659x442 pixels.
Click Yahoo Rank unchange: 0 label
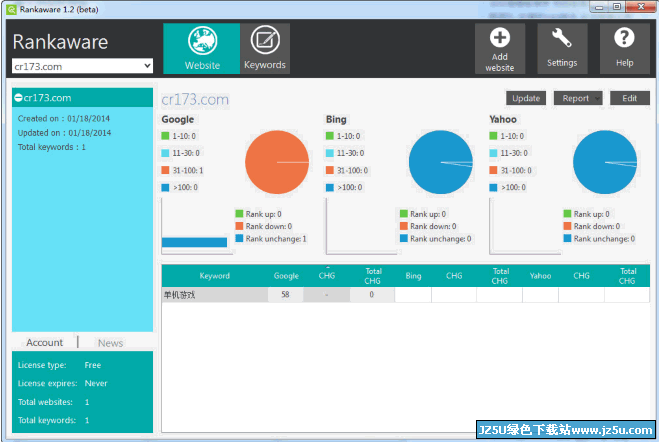click(x=604, y=239)
